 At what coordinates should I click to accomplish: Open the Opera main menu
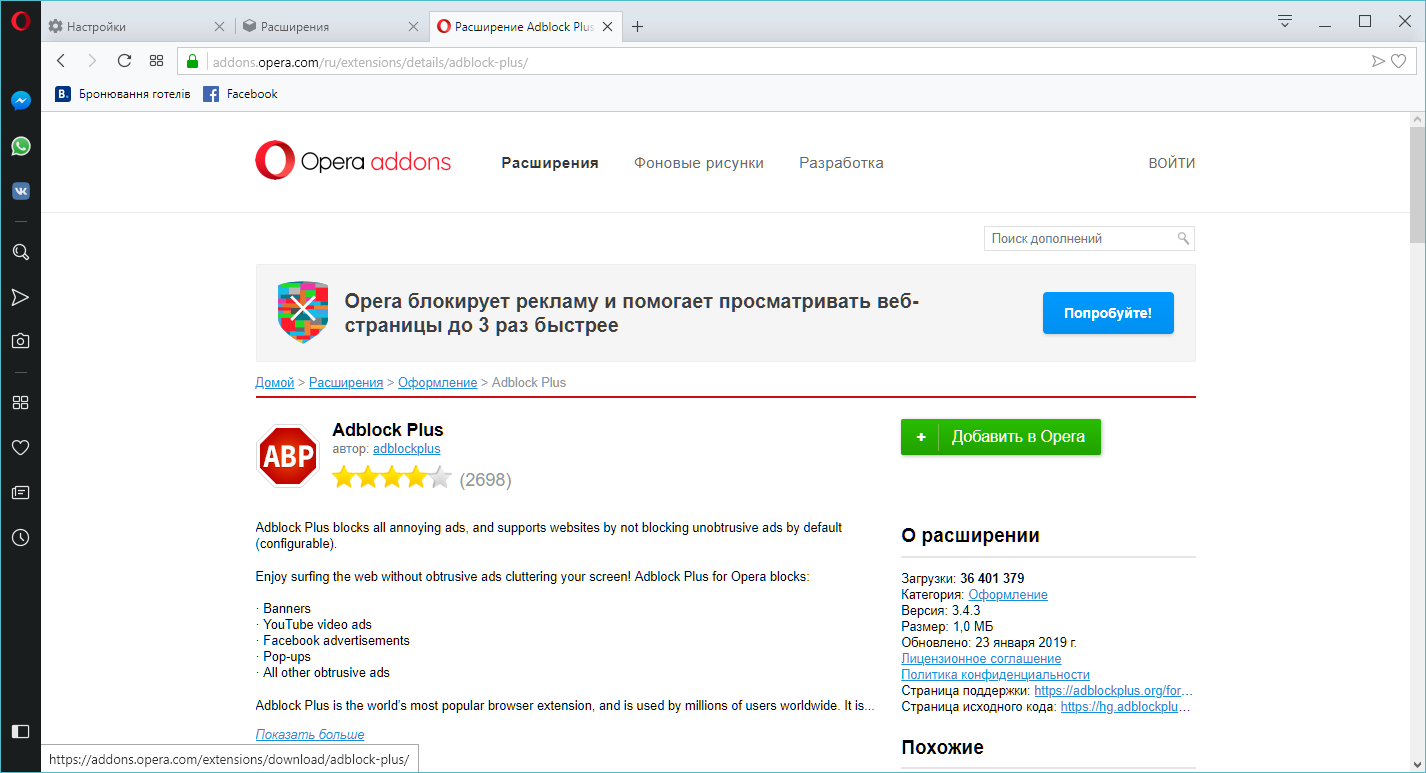pos(20,22)
